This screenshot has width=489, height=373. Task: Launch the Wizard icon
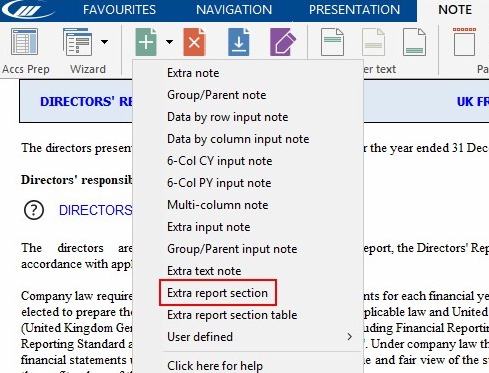click(x=77, y=42)
